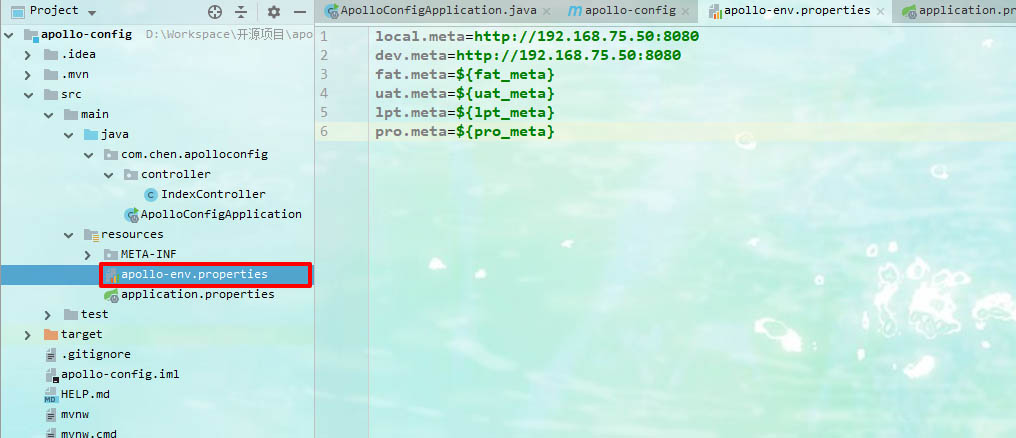
Task: Open the Project view dropdown
Action: 91,12
